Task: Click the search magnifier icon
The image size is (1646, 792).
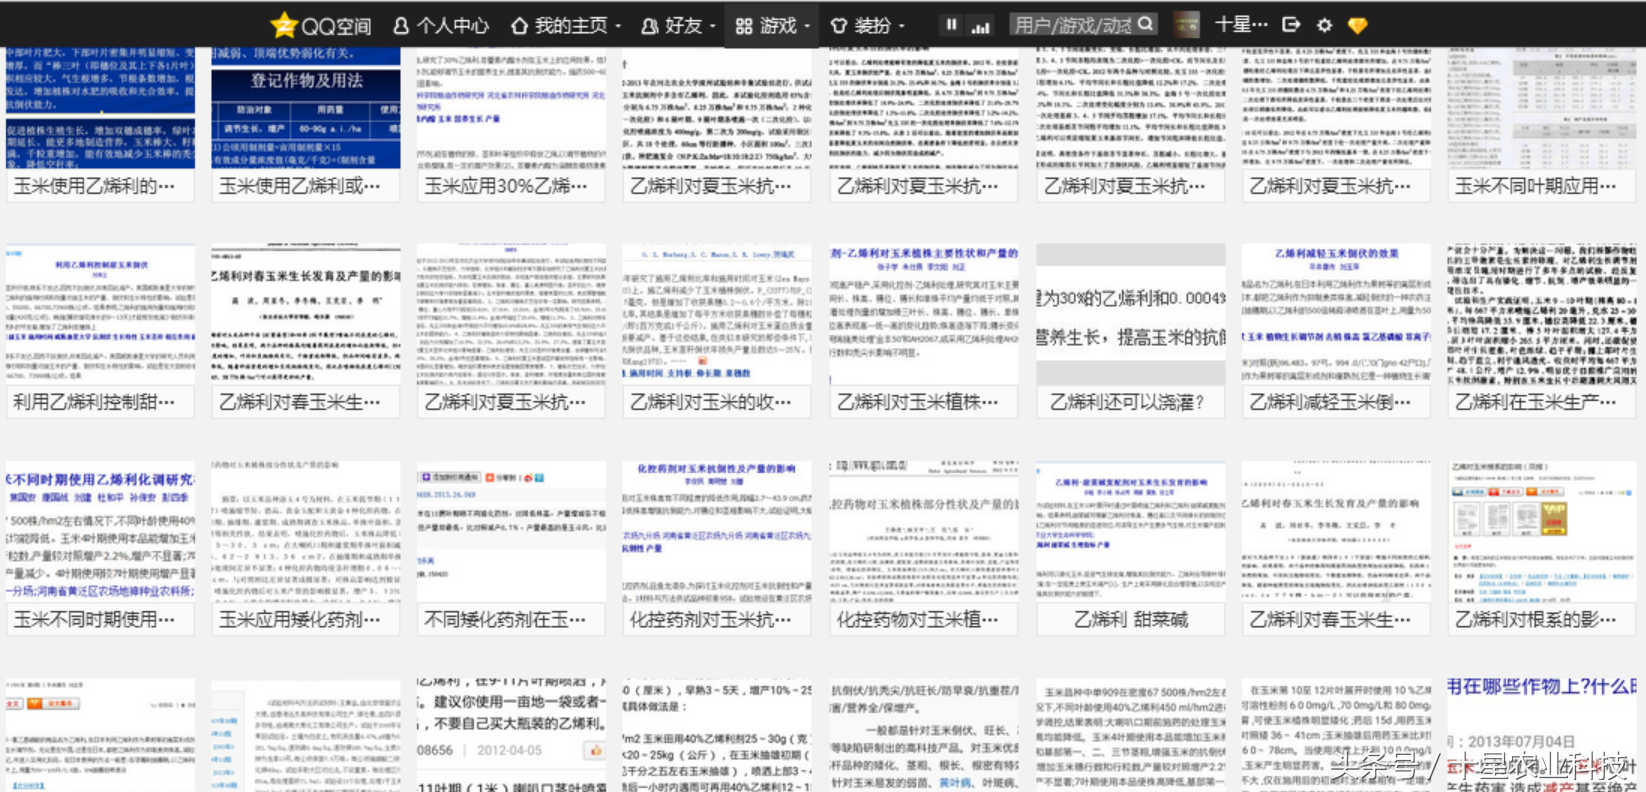Action: tap(1146, 24)
